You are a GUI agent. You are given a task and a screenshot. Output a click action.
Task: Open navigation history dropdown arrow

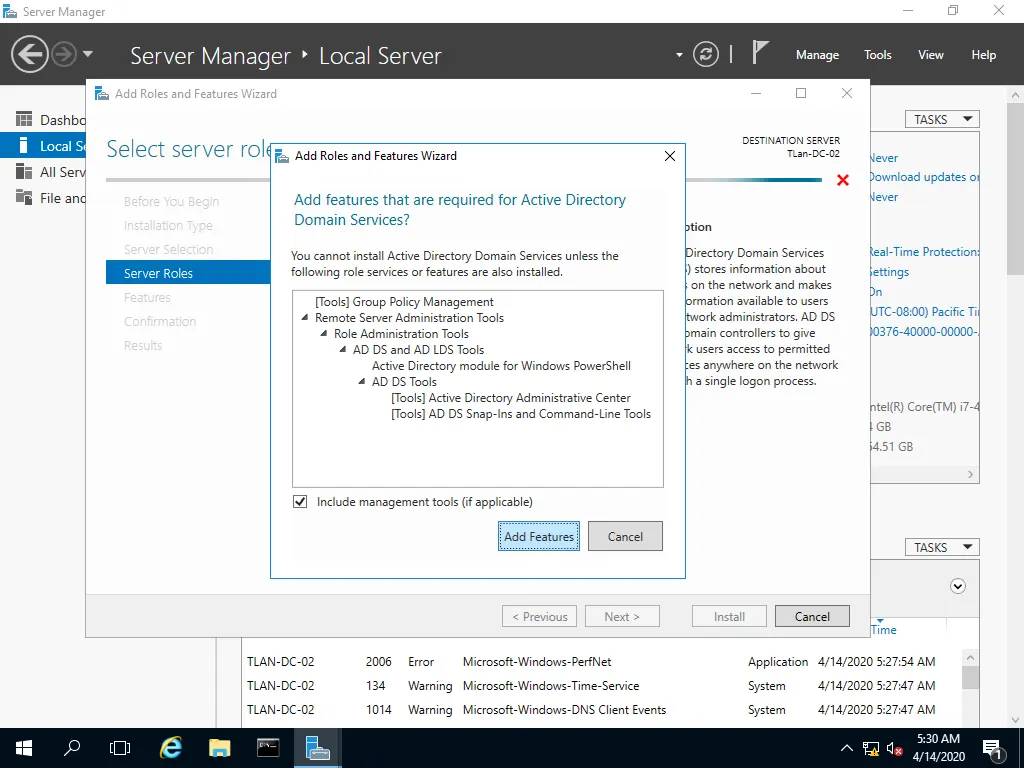tap(88, 54)
